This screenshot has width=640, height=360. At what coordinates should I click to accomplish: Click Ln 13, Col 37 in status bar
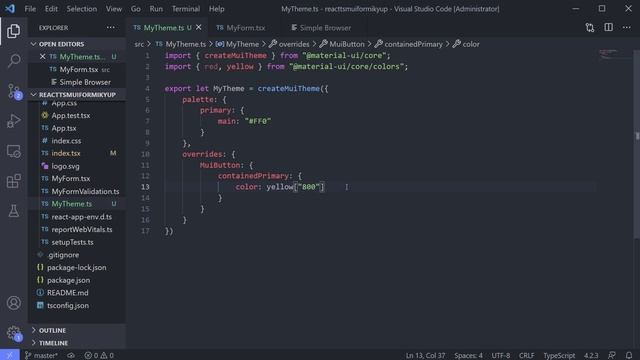tap(425, 356)
